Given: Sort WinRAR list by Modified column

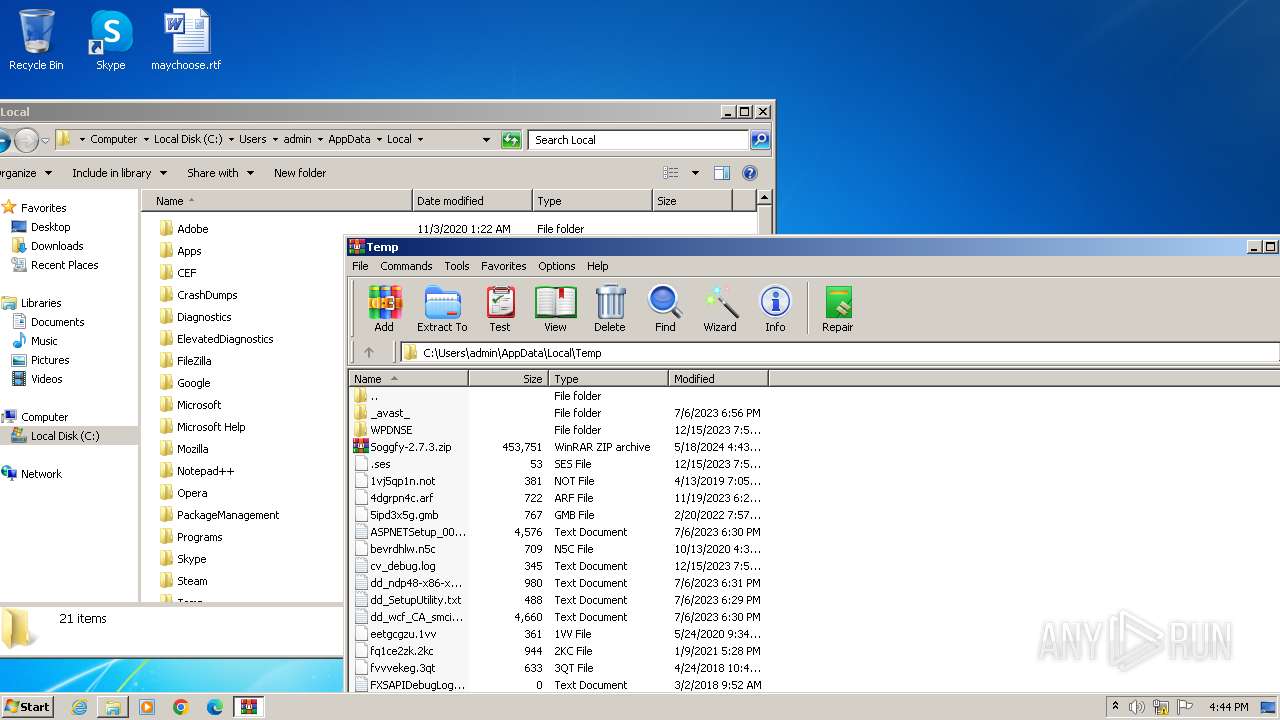Looking at the screenshot, I should pos(718,379).
